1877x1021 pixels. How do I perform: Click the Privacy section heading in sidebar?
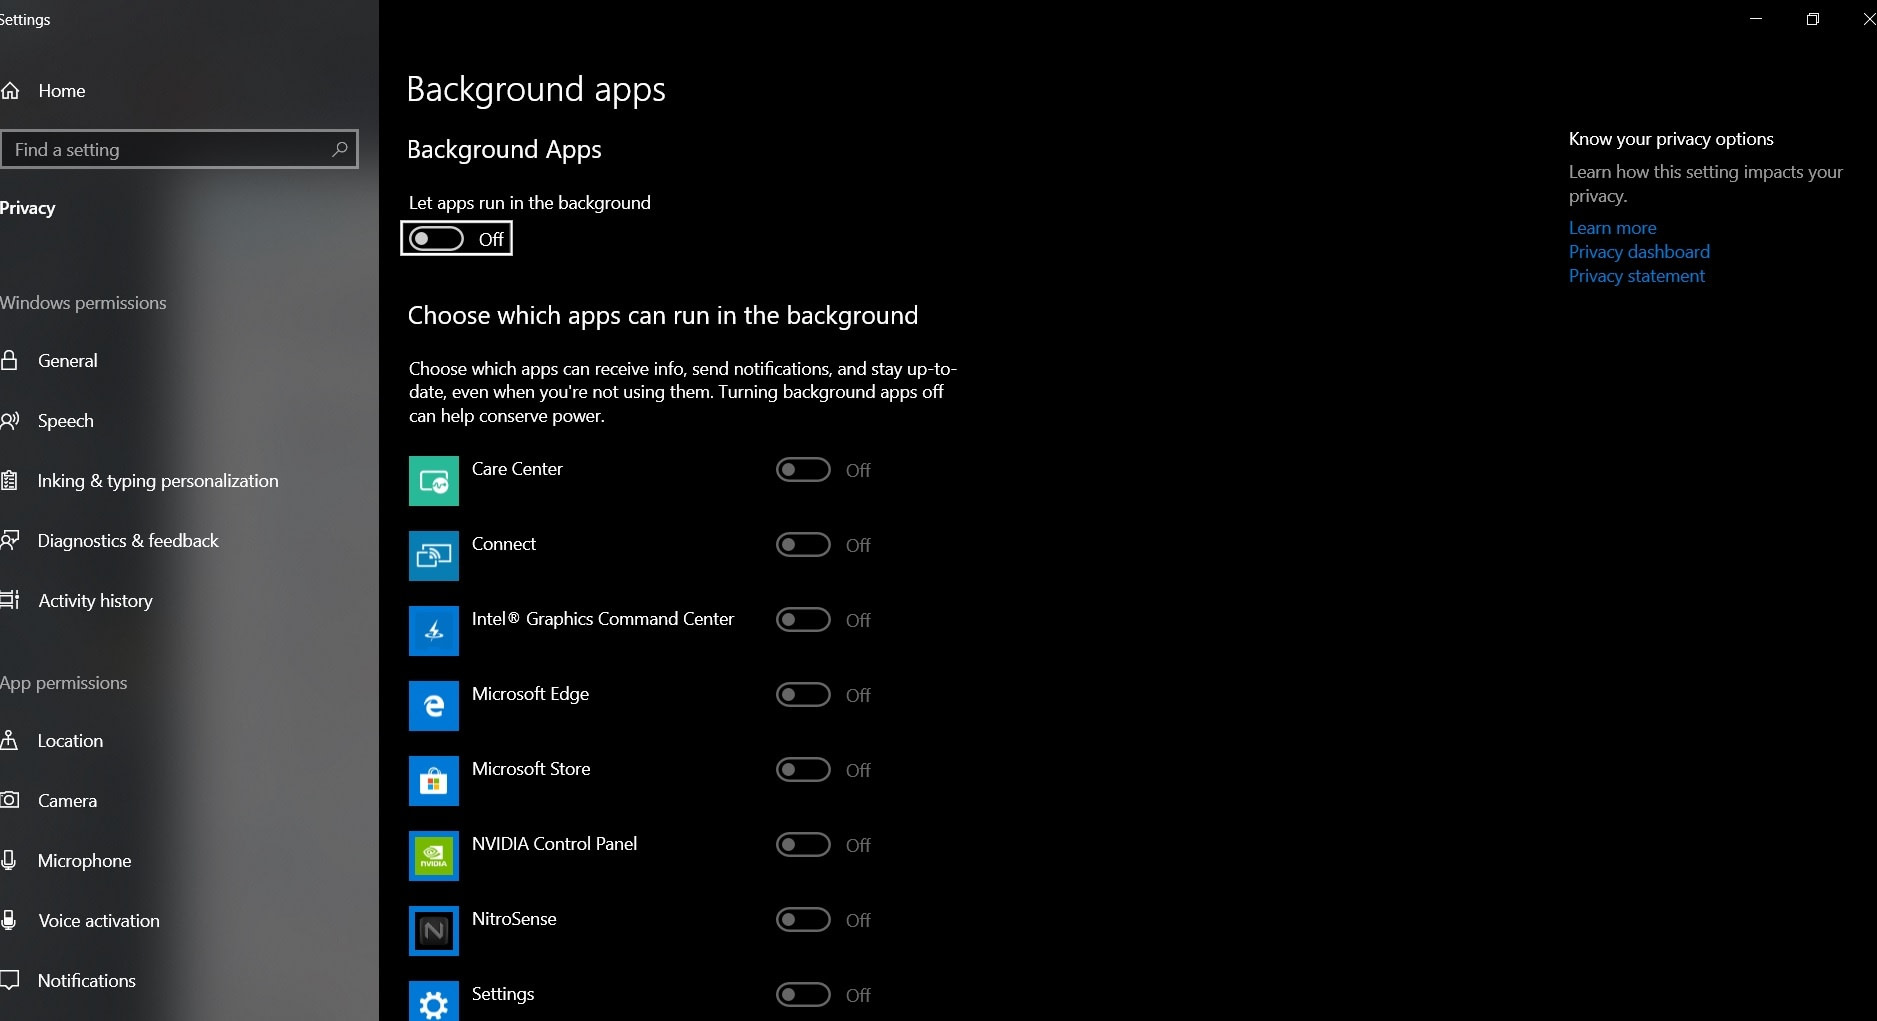pyautogui.click(x=27, y=208)
